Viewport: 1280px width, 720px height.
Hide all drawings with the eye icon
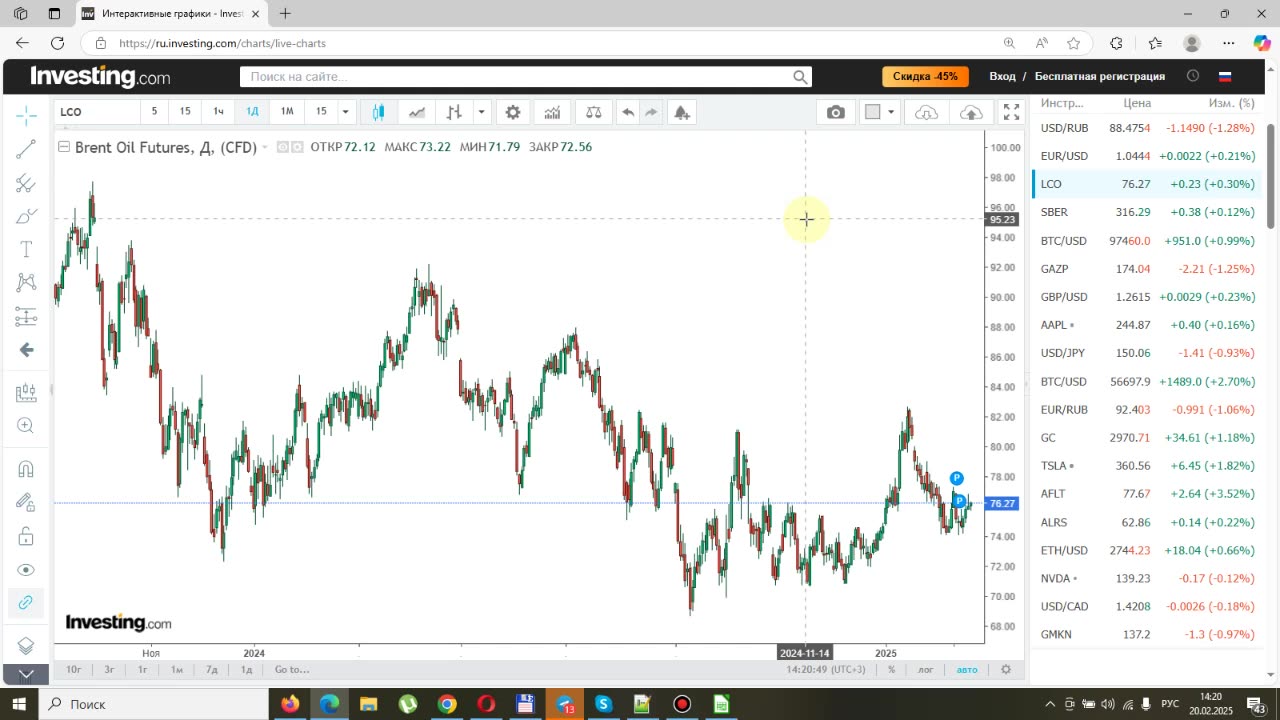coord(26,570)
